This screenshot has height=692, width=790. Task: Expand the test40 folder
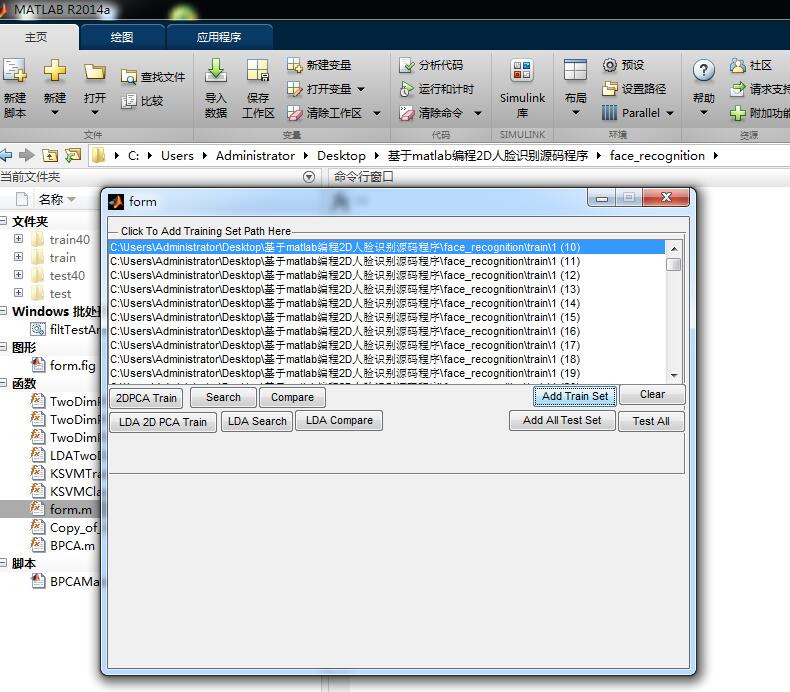pyautogui.click(x=18, y=275)
